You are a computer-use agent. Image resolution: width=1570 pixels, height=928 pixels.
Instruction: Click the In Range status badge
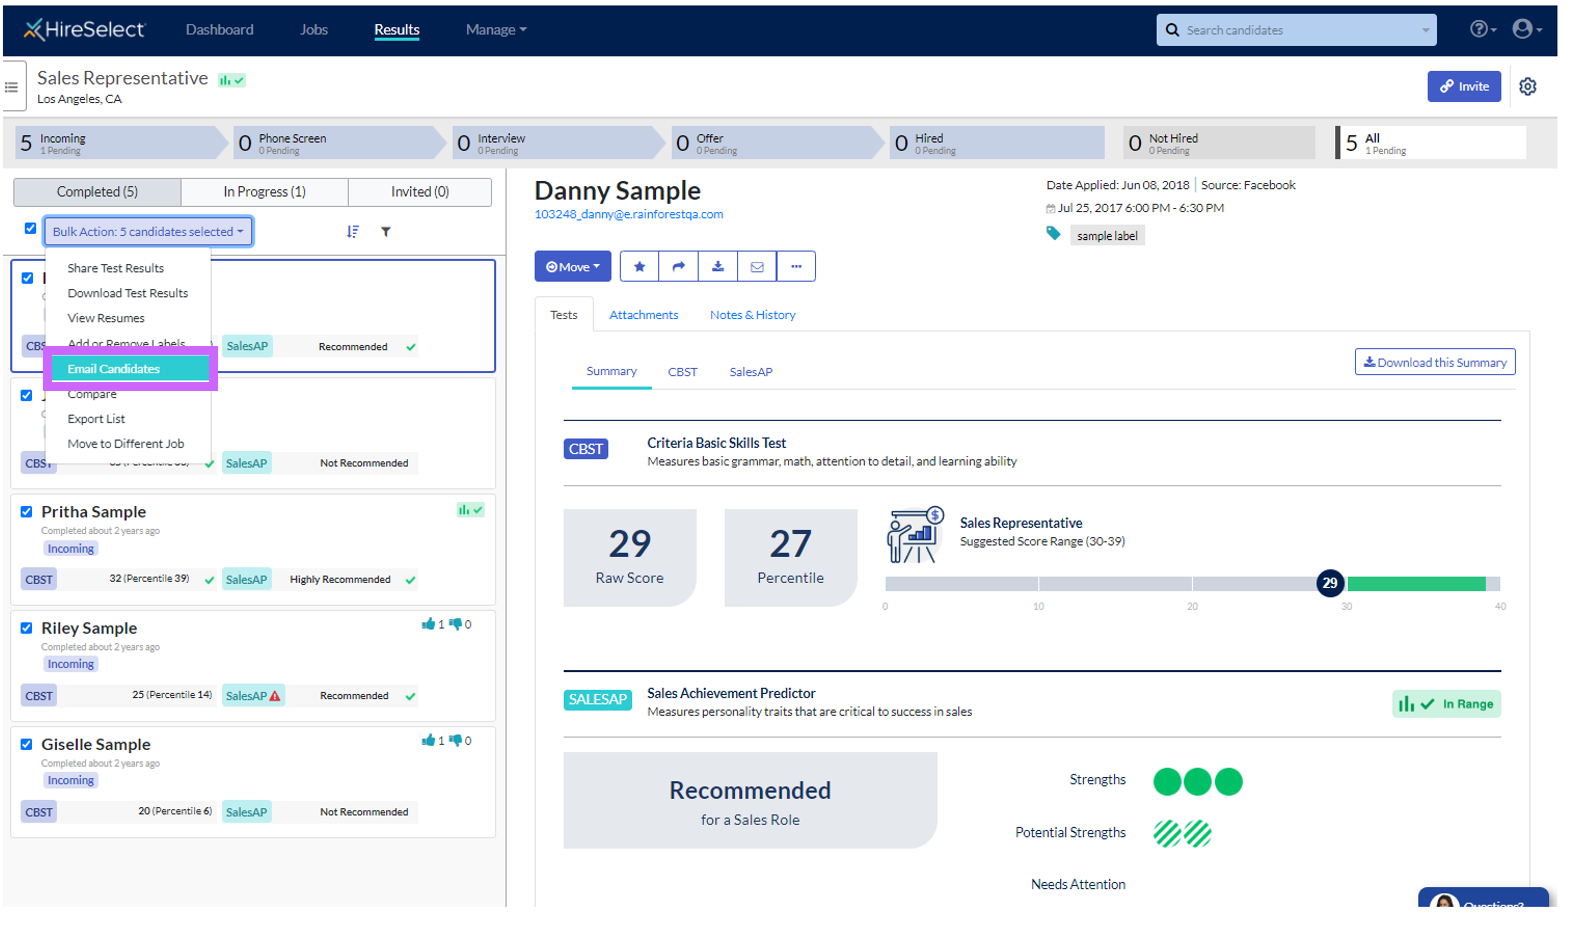pyautogui.click(x=1446, y=704)
